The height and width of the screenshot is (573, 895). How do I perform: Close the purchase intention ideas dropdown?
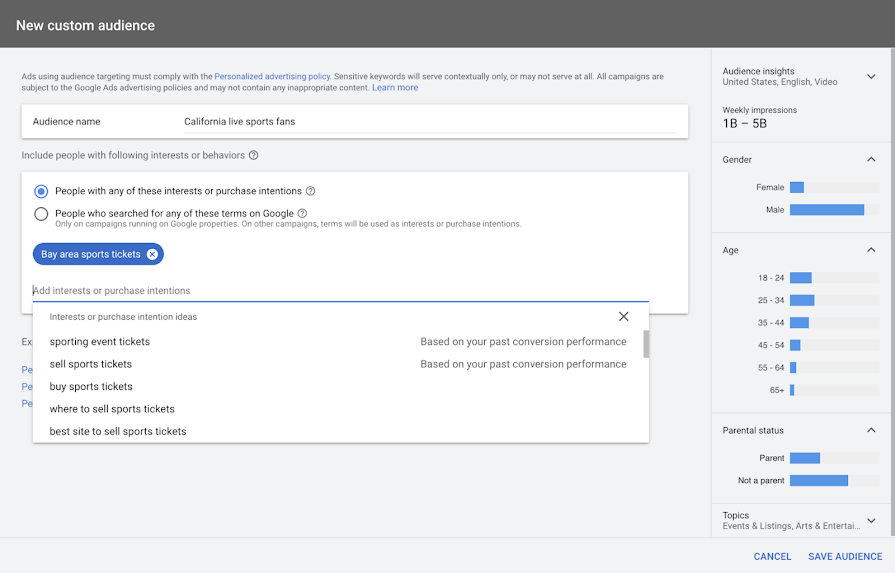pos(623,316)
